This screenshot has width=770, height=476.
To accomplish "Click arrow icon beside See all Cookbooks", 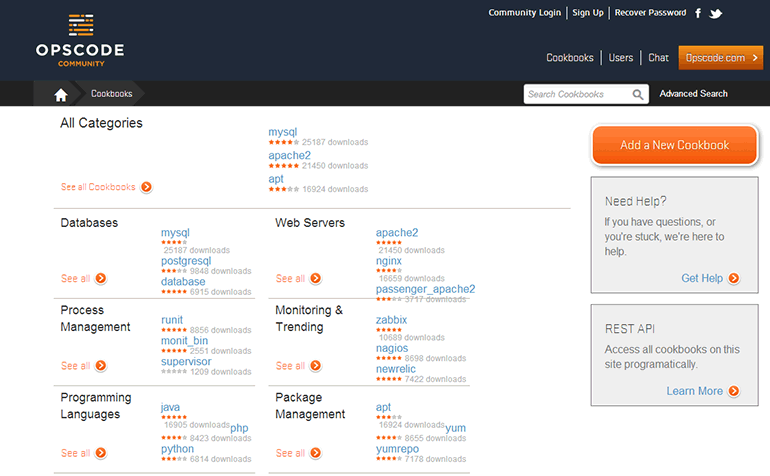I will (146, 187).
